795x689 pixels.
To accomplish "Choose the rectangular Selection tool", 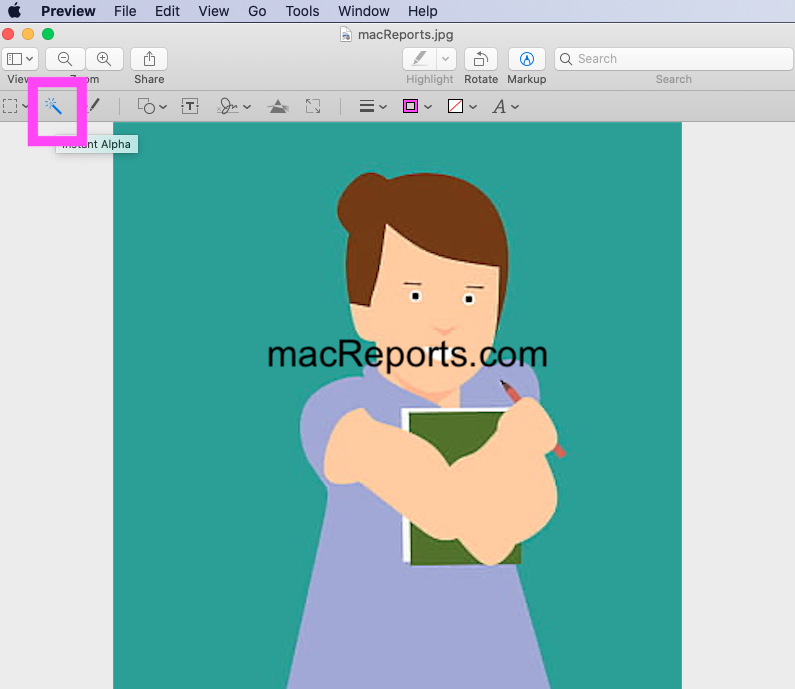I will [x=10, y=106].
